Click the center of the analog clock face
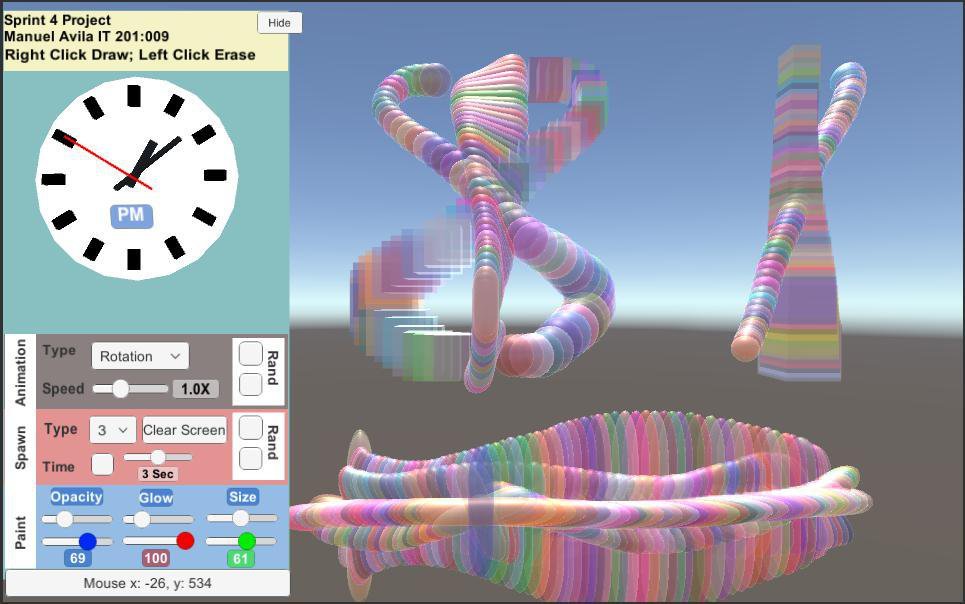The height and width of the screenshot is (604, 965). (134, 179)
